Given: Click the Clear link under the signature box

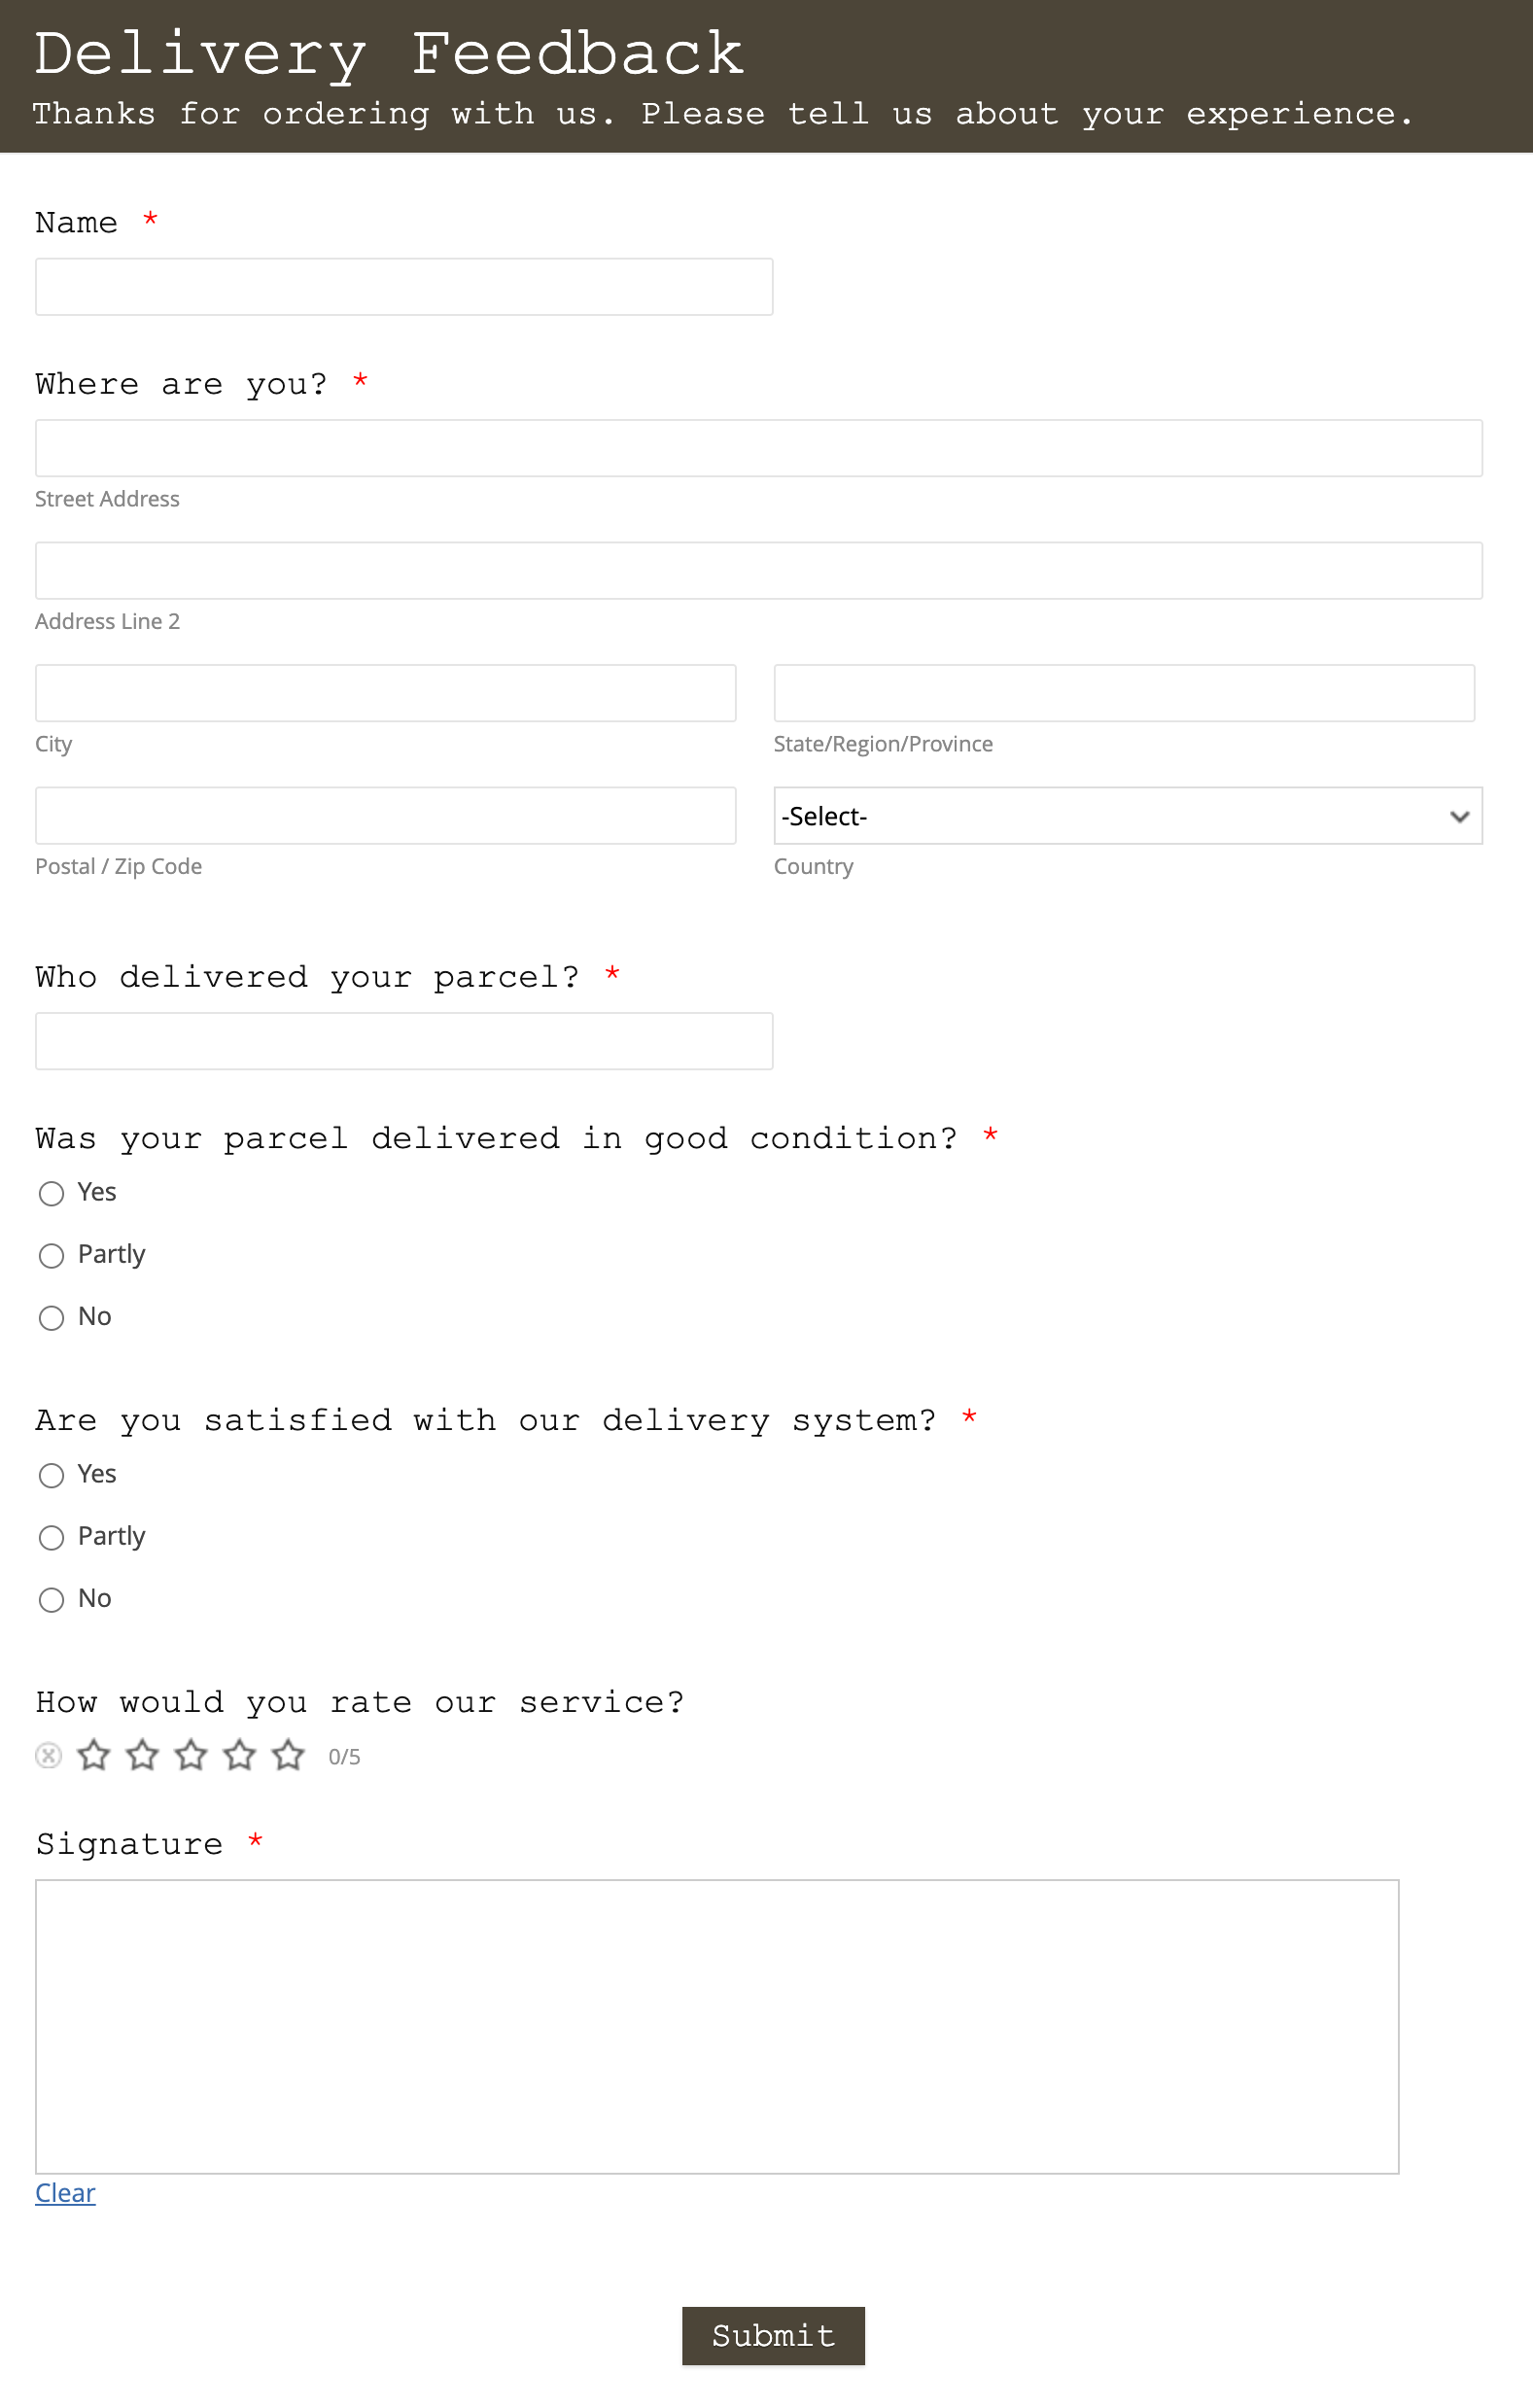Looking at the screenshot, I should [x=64, y=2193].
